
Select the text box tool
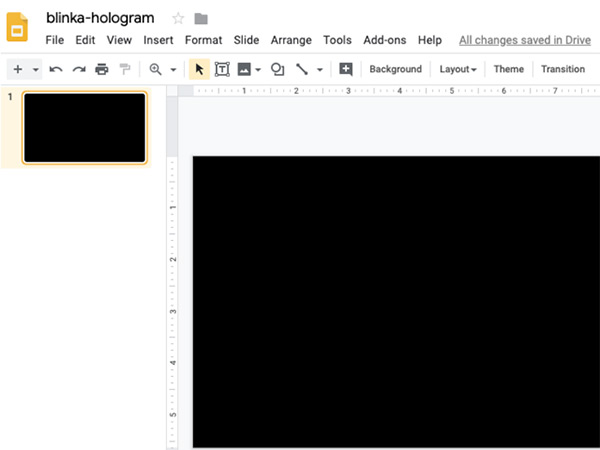point(222,69)
